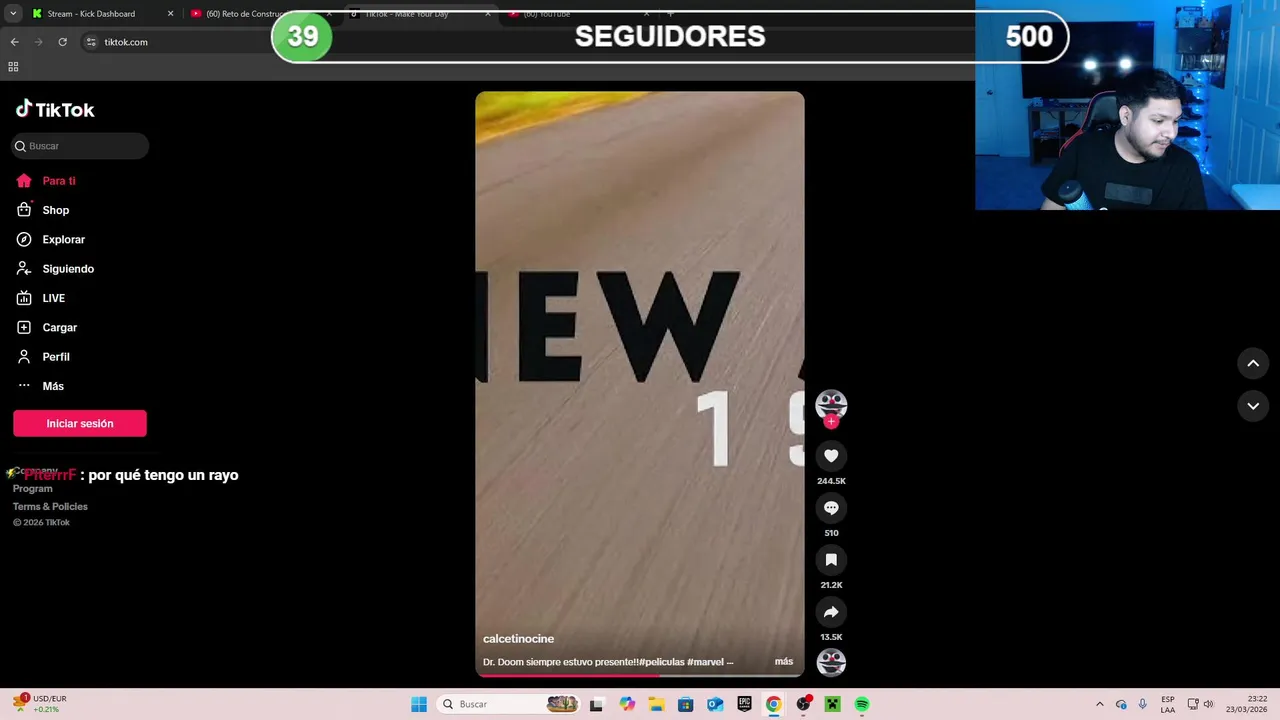Open the volume control in the system tray

1208,704
